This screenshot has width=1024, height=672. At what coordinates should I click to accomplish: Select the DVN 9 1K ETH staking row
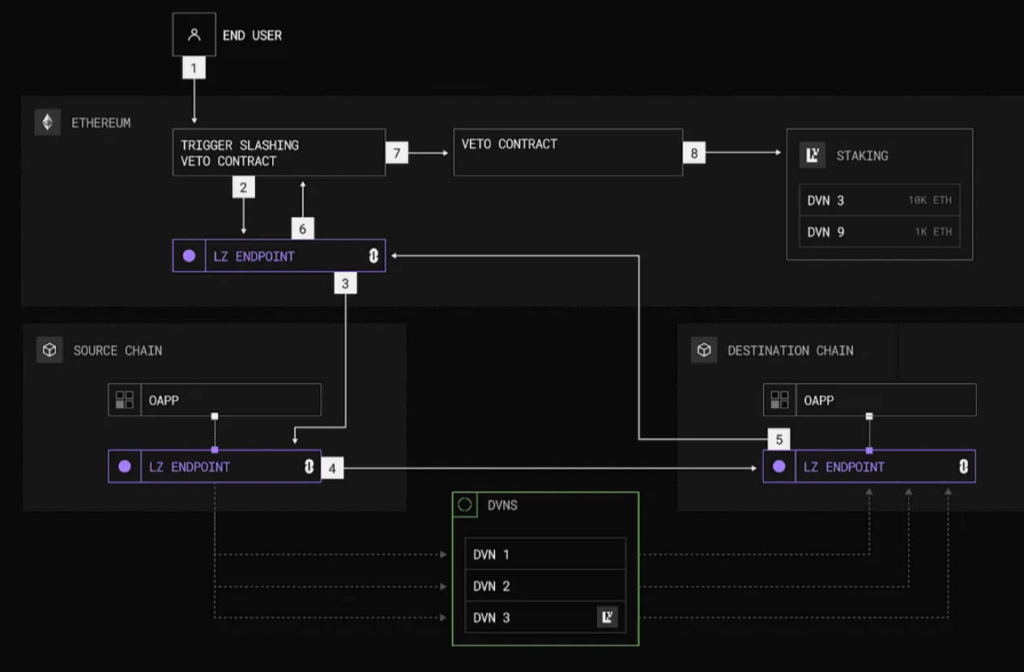[879, 232]
